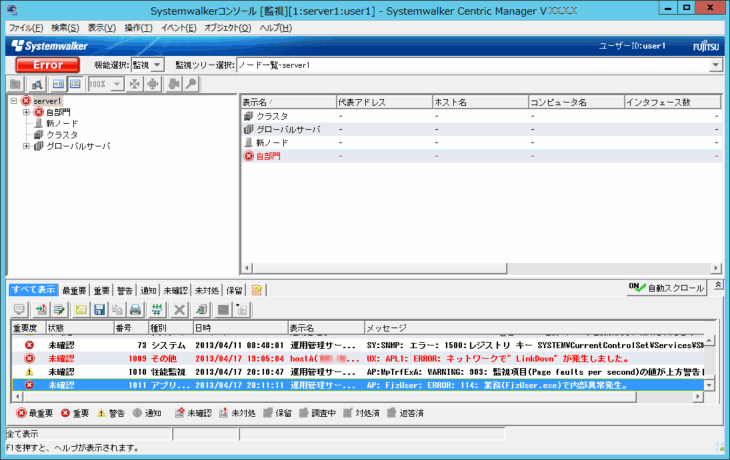Click the green arrow event action icon
This screenshot has width=730, height=460.
click(41, 309)
